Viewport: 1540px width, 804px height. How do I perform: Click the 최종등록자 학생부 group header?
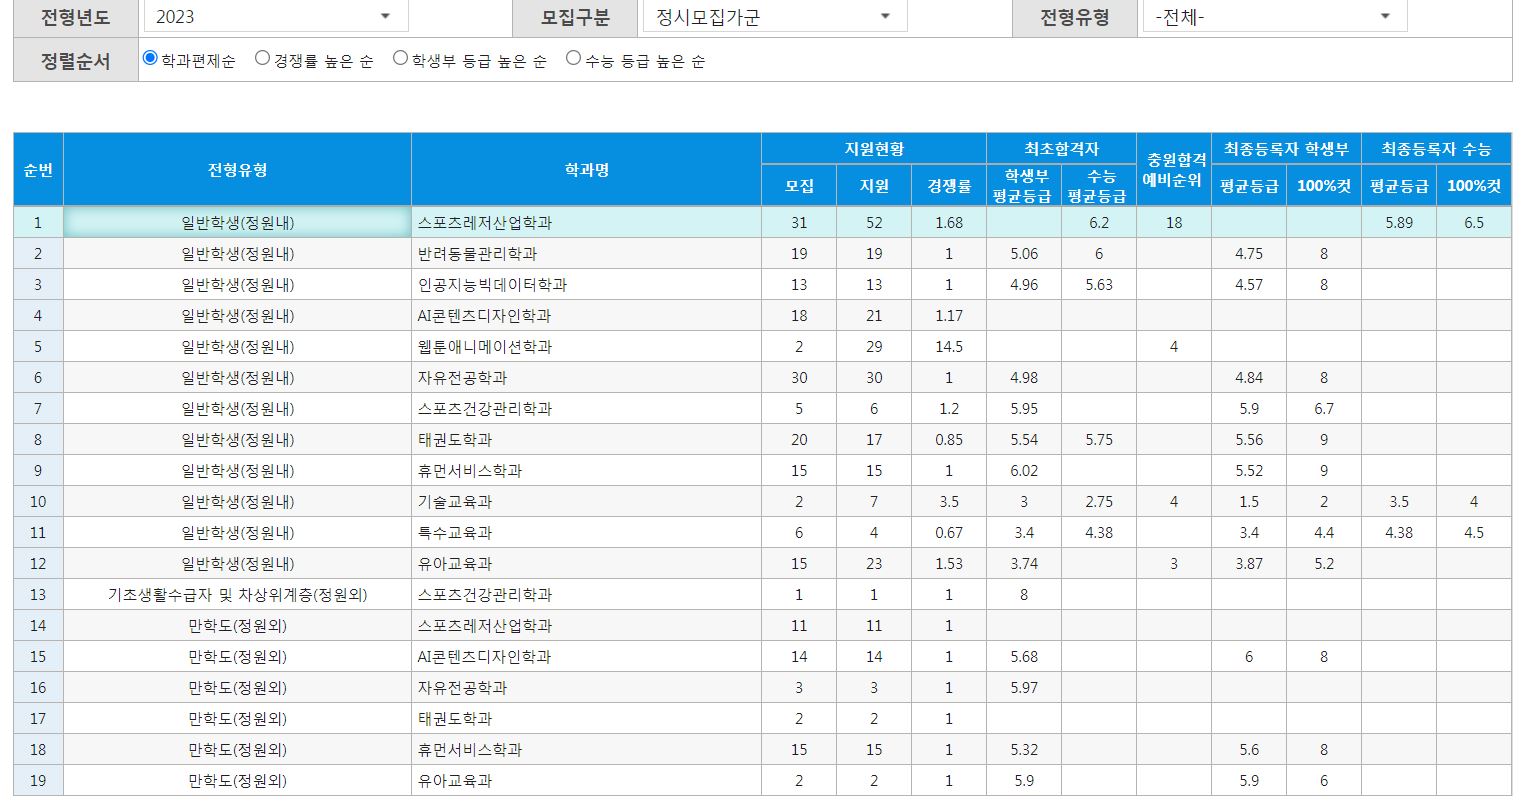pos(1286,148)
